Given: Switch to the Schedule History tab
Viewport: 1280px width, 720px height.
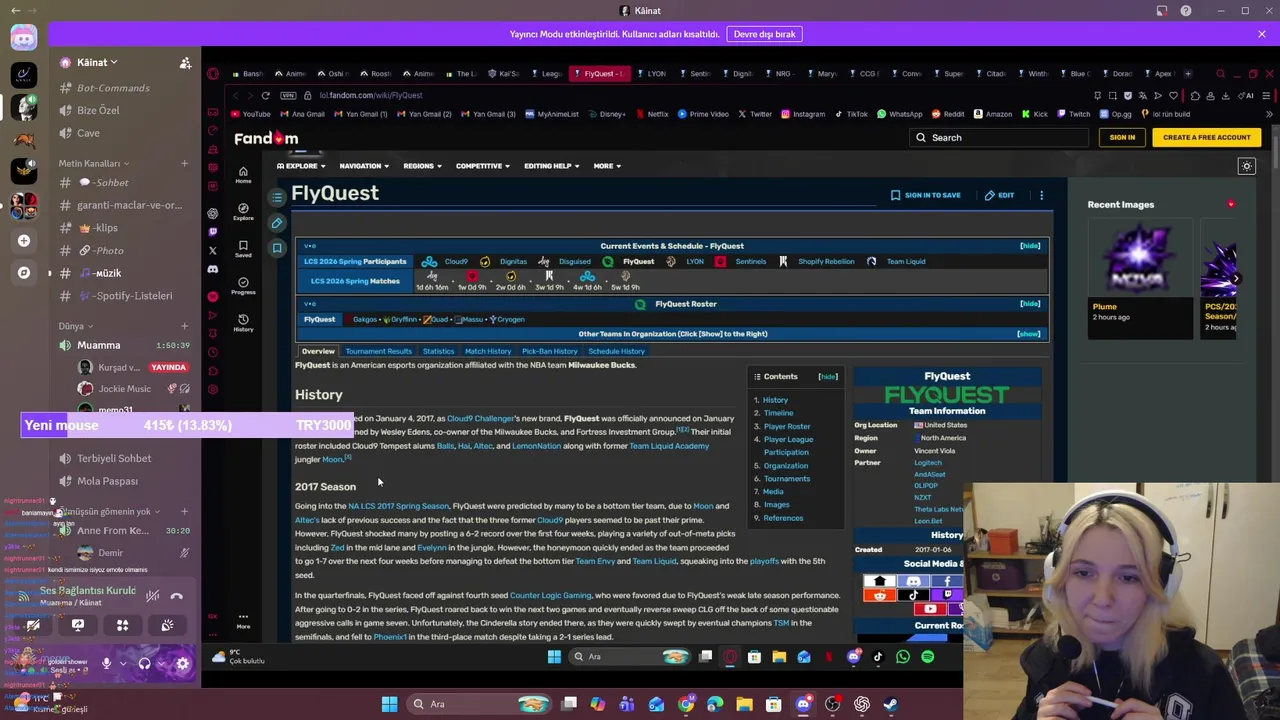Looking at the screenshot, I should pyautogui.click(x=616, y=351).
